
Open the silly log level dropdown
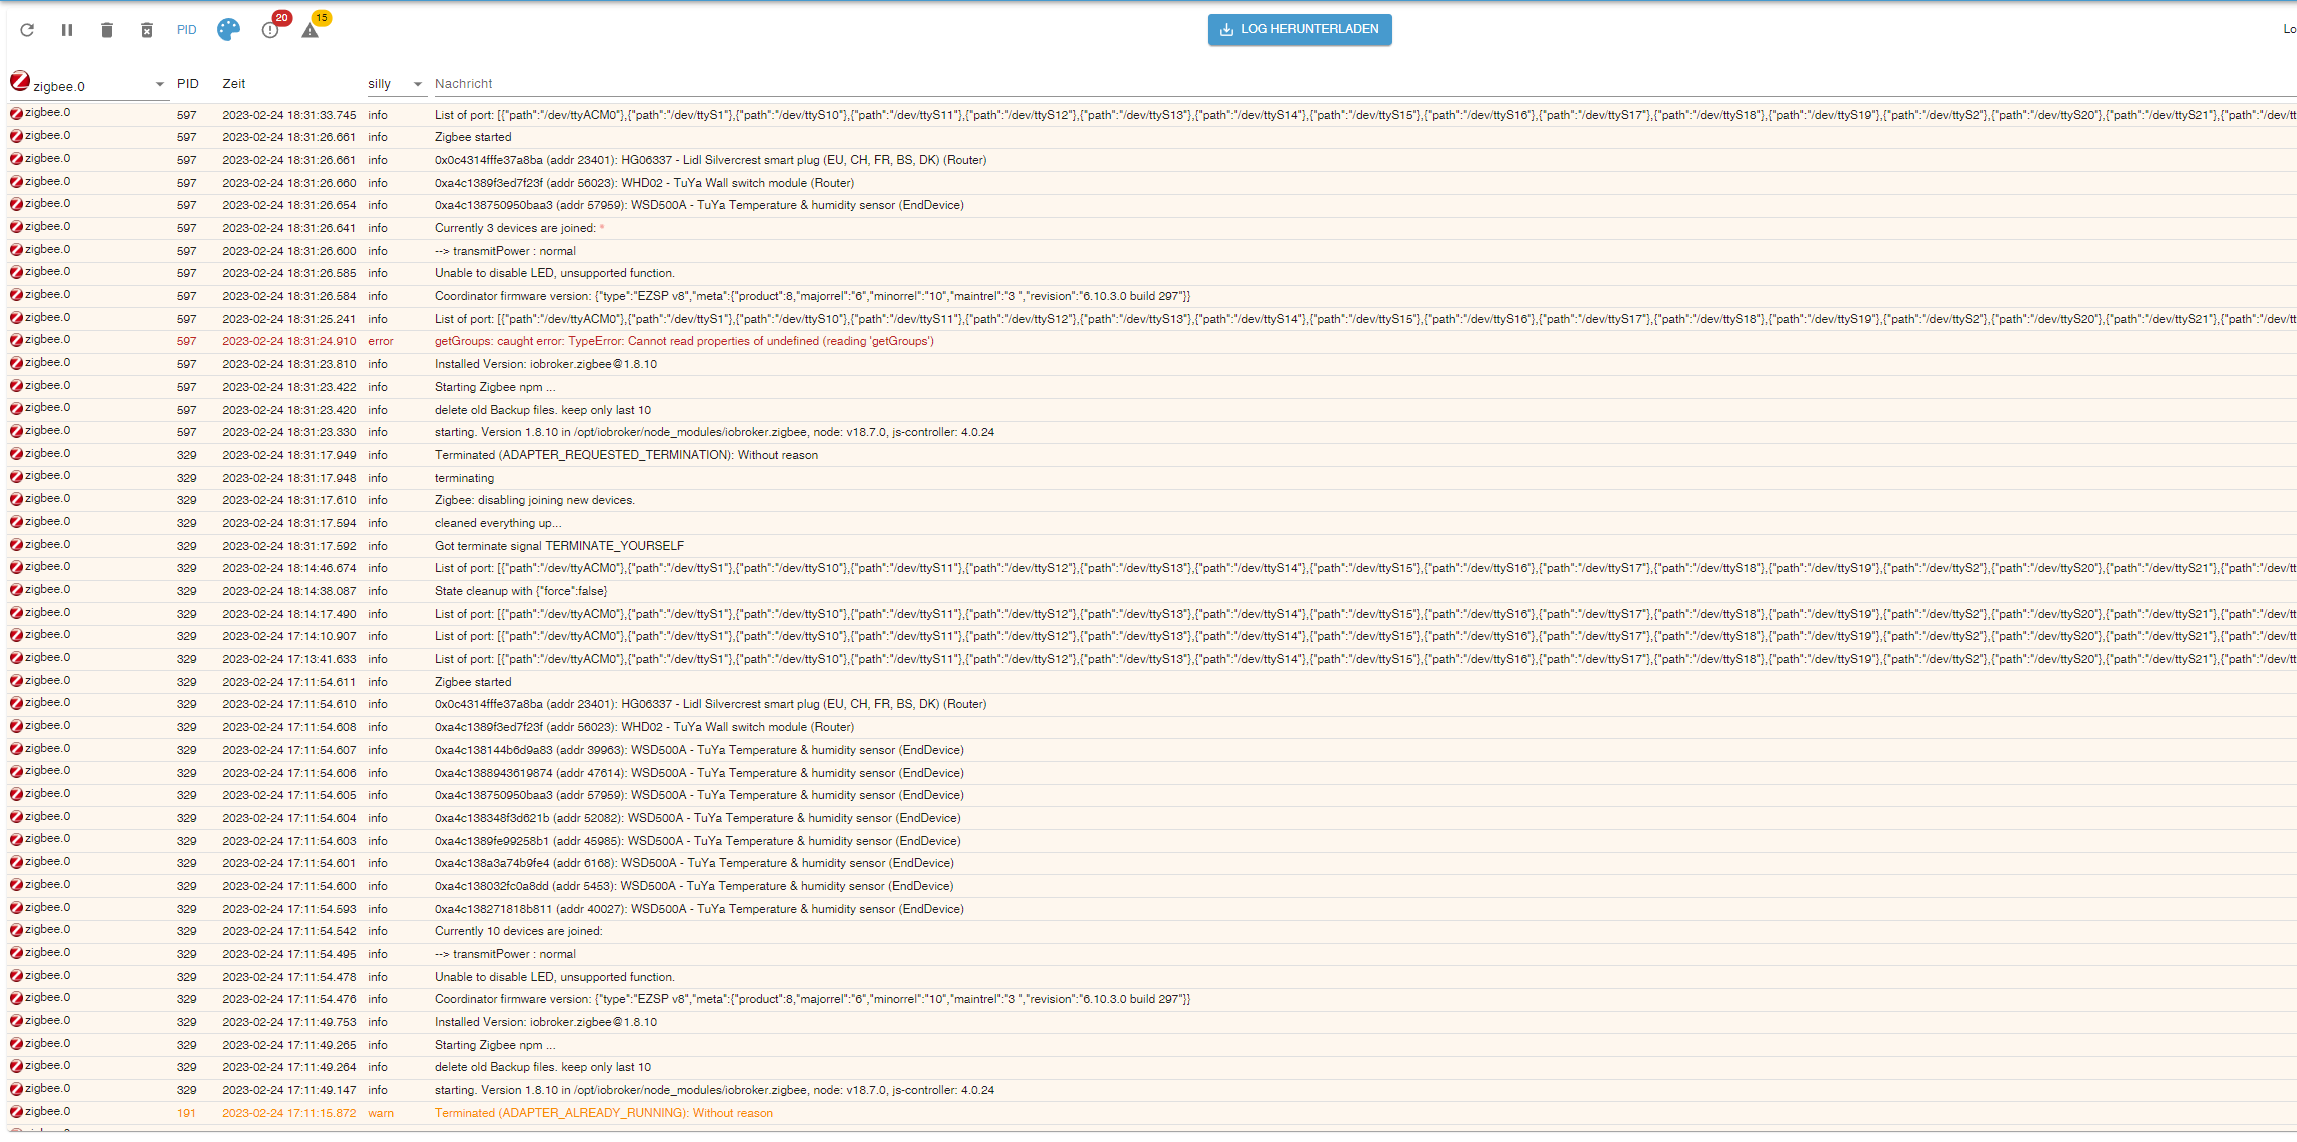417,85
